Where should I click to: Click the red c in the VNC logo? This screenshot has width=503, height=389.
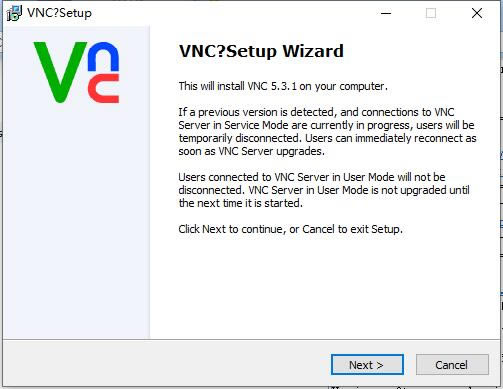(x=104, y=88)
